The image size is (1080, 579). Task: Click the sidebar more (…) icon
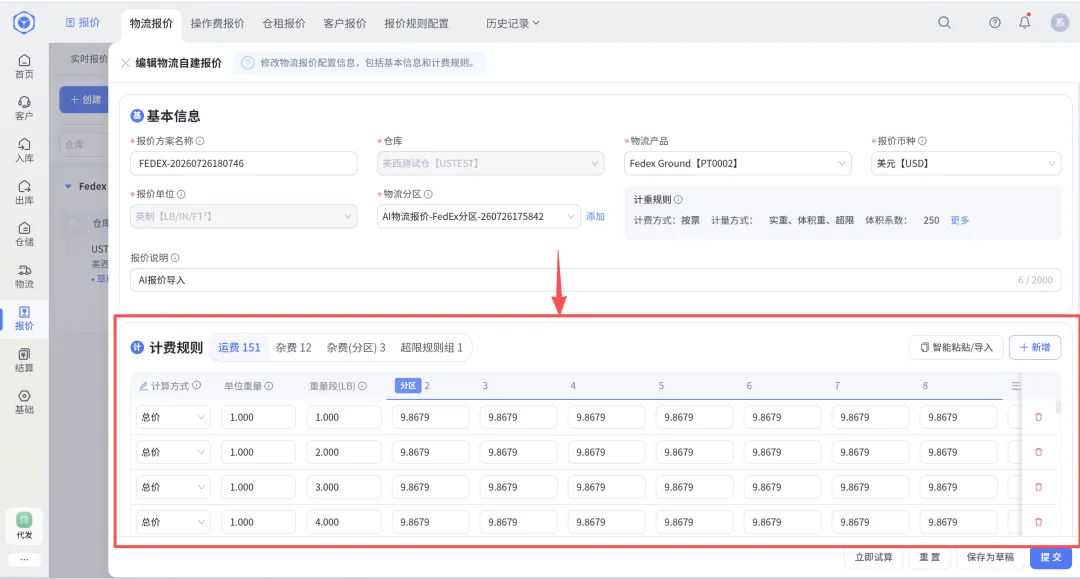tap(24, 560)
